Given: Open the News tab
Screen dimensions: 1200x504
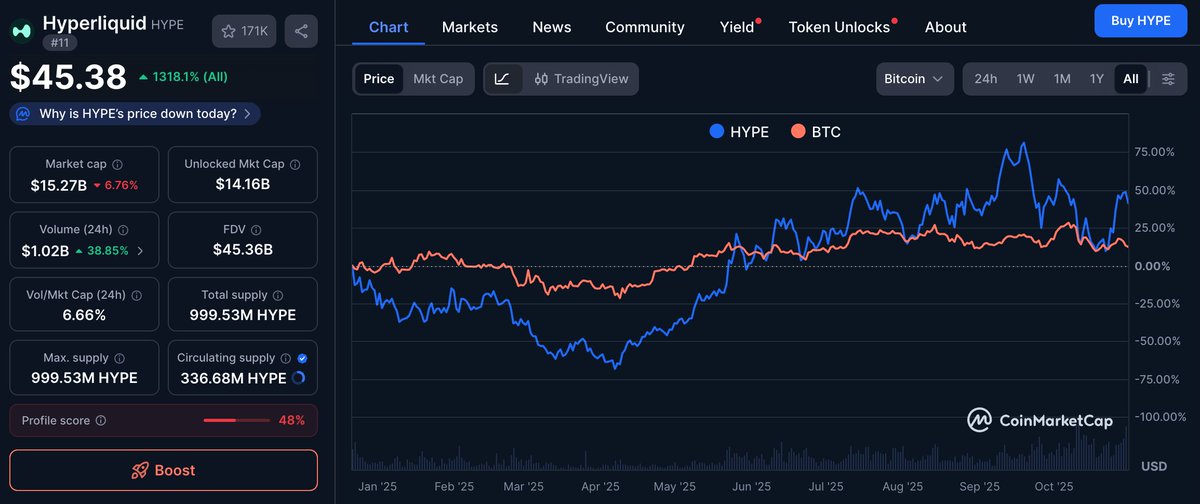Looking at the screenshot, I should pos(552,27).
